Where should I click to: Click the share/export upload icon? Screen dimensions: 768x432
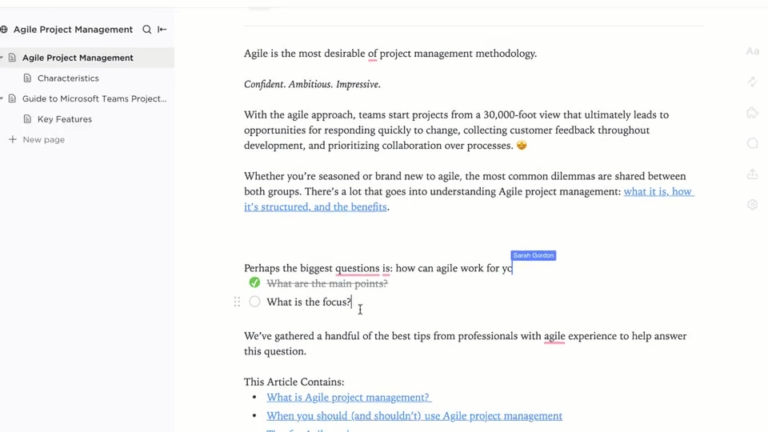click(752, 174)
